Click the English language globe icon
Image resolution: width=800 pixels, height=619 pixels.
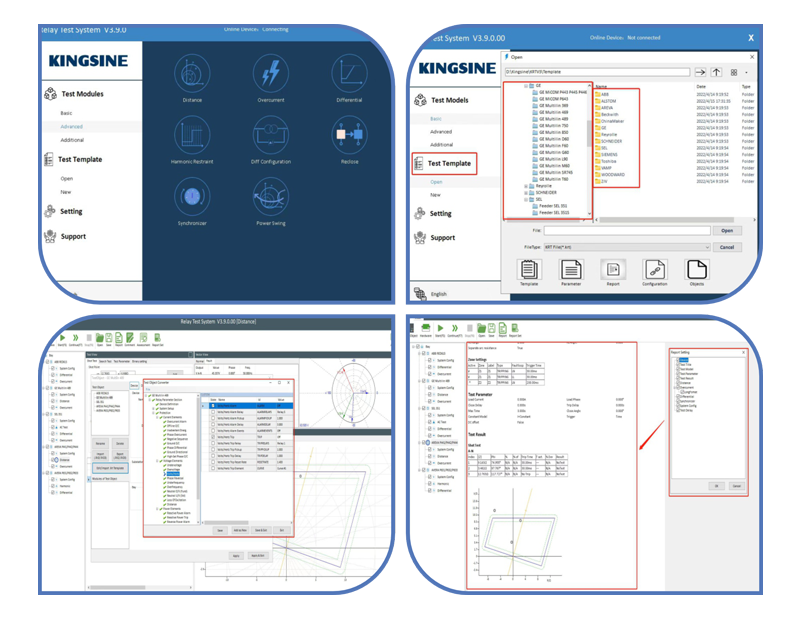click(420, 293)
